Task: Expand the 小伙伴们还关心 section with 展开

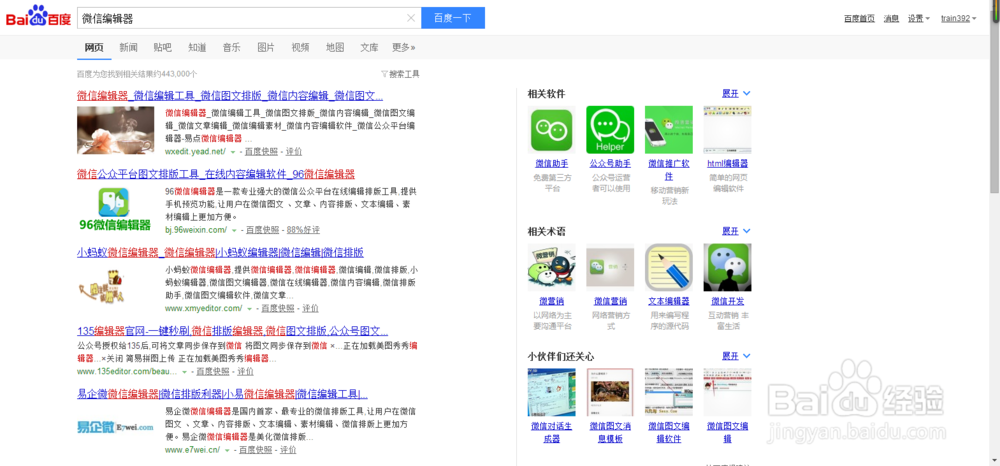Action: click(736, 356)
